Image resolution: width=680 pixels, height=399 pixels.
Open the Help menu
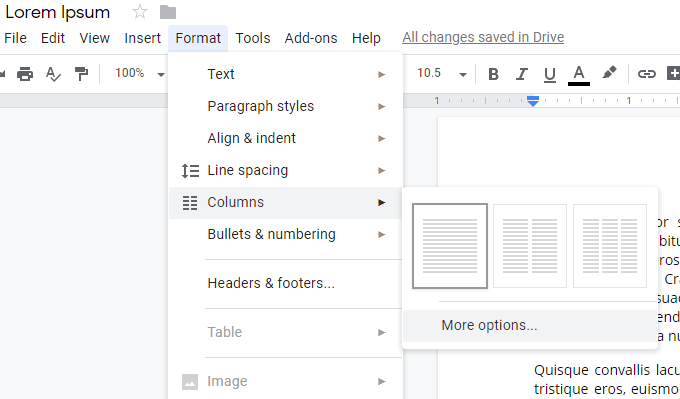pos(366,38)
